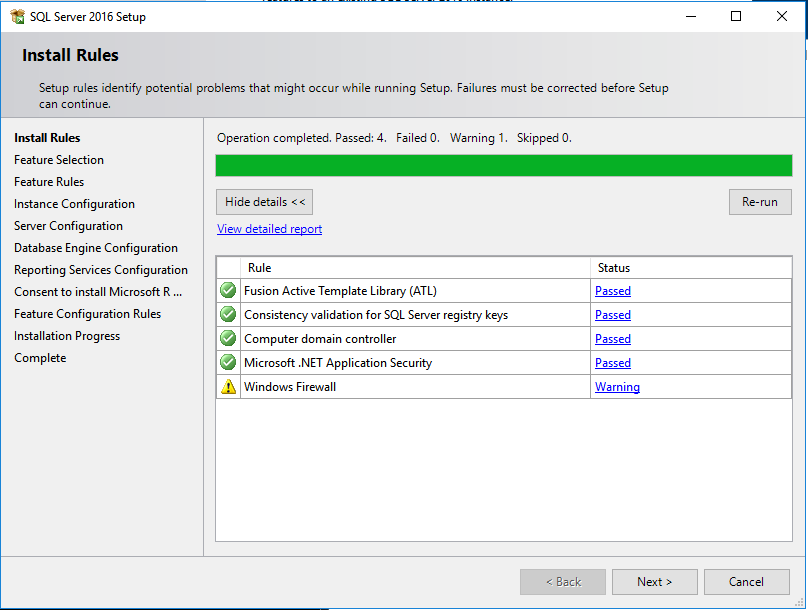Click the warning triangle icon beside Windows Firewall
This screenshot has width=808, height=610.
(x=227, y=386)
